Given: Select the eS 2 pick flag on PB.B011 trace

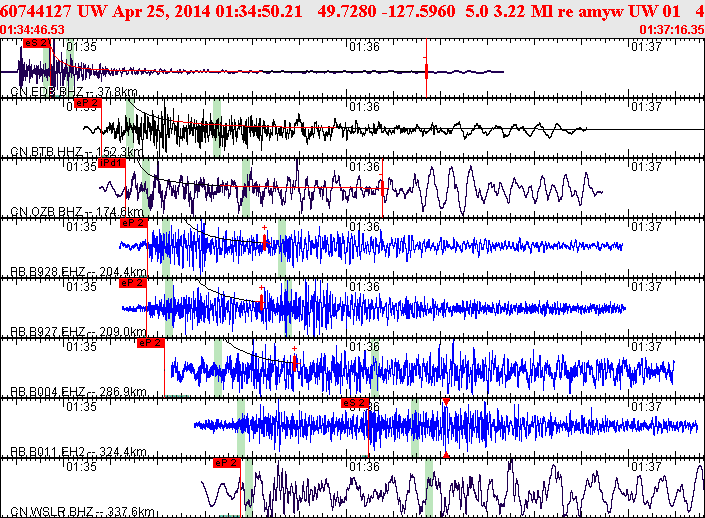Looking at the screenshot, I should 355,403.
